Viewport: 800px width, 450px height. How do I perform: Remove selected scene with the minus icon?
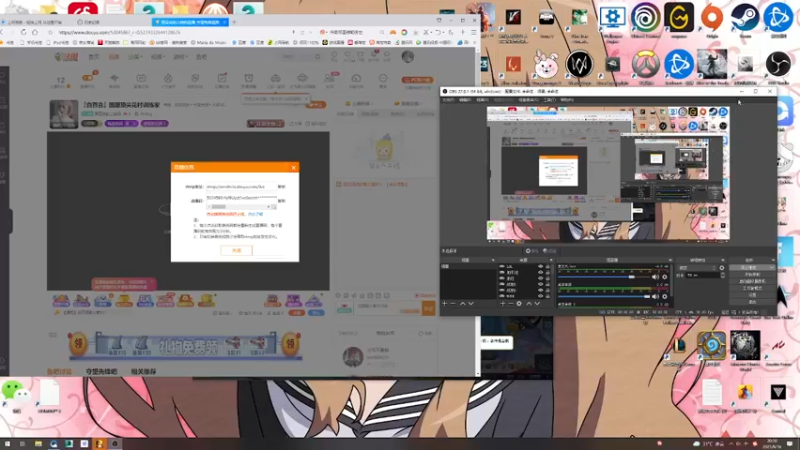(453, 304)
